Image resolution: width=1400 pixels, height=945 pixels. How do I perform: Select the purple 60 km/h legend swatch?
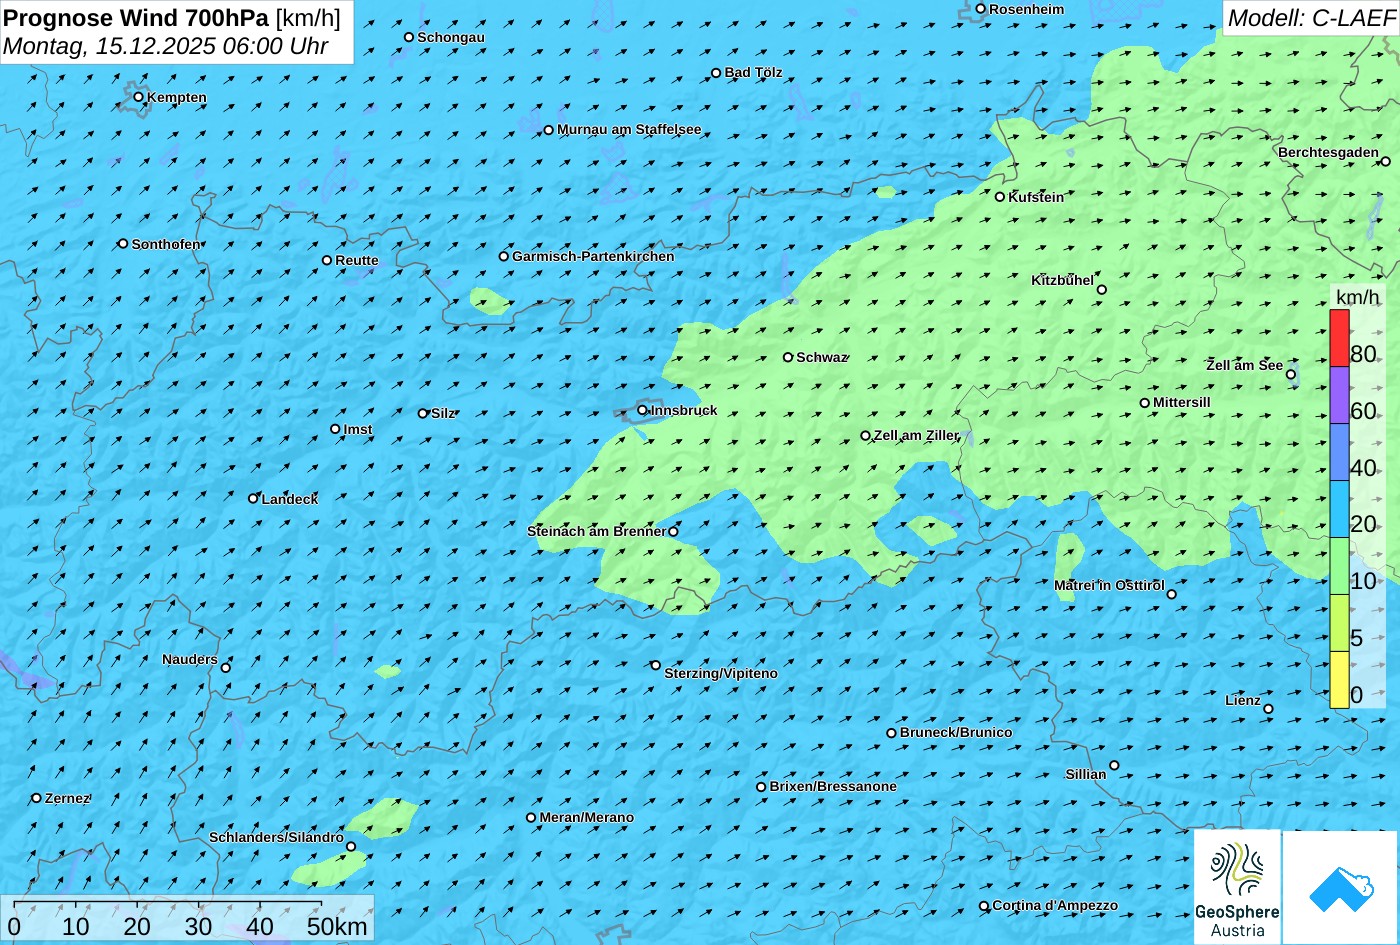[1339, 395]
